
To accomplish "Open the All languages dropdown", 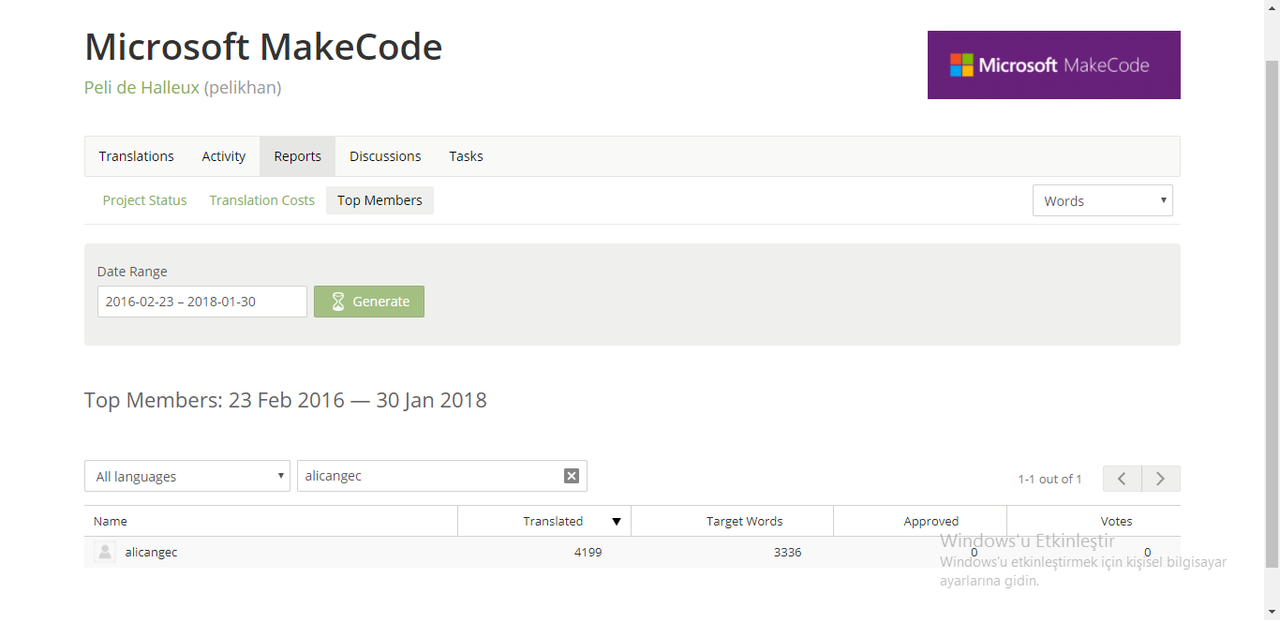I will point(187,476).
